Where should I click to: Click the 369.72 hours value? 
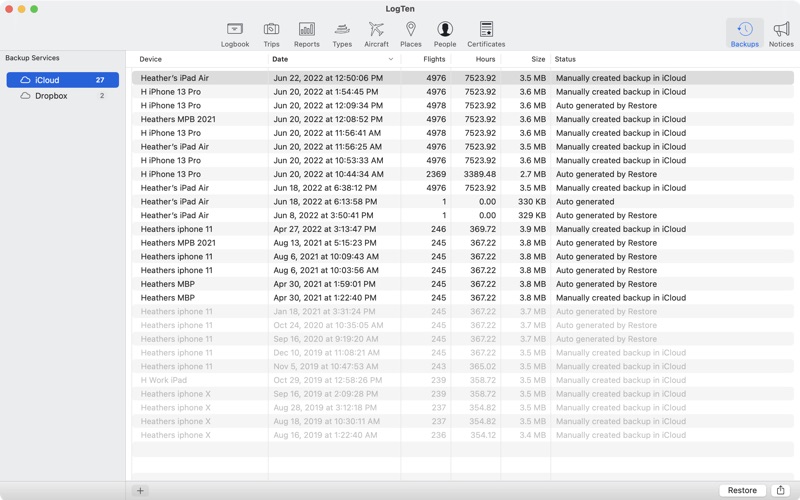[x=483, y=229]
